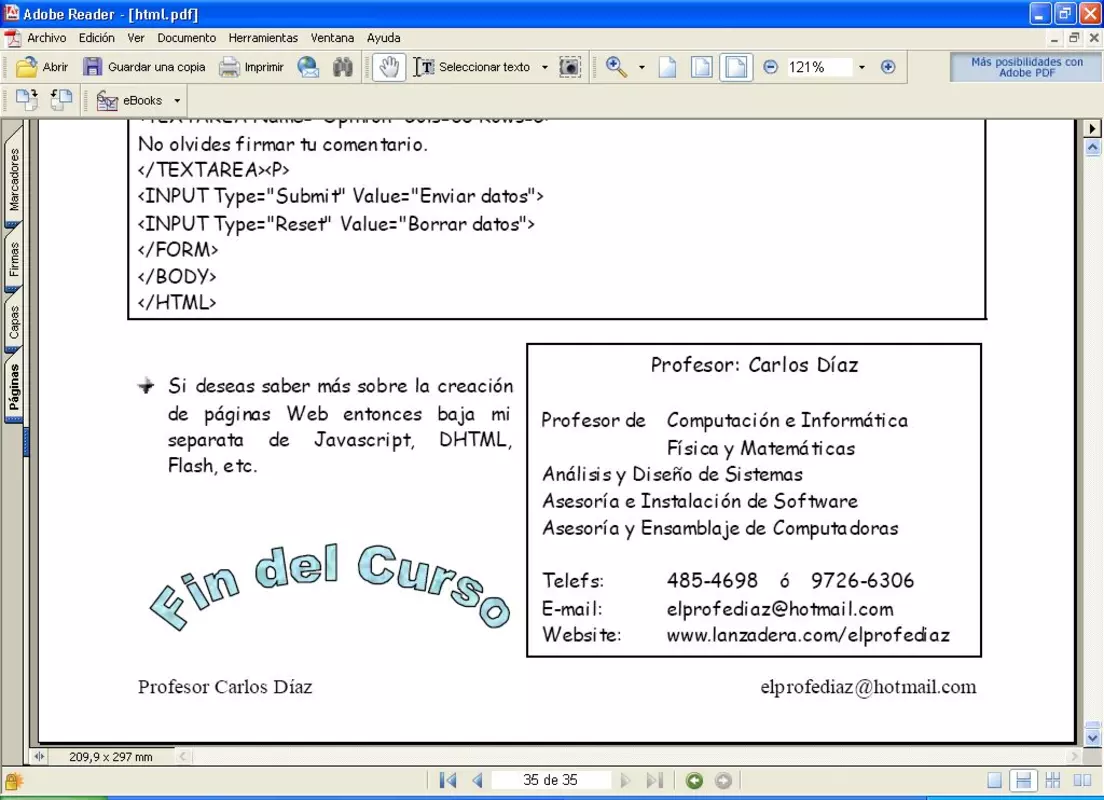Click the 121% zoom field
The image size is (1104, 800).
pyautogui.click(x=817, y=67)
